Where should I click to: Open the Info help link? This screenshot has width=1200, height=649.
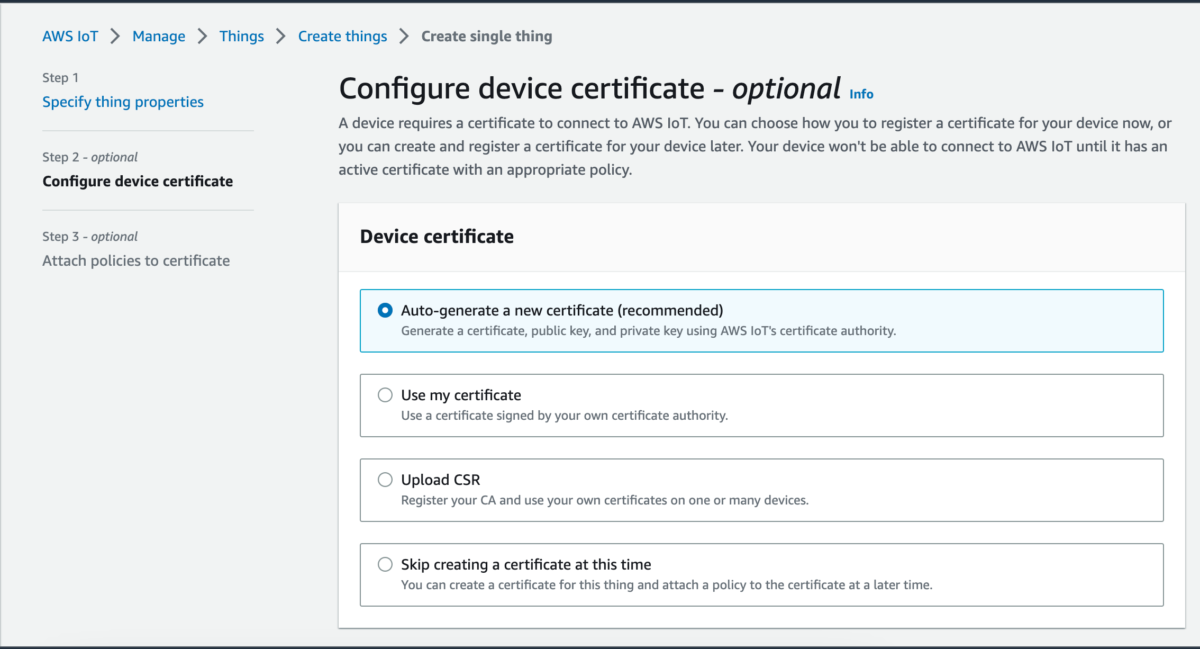point(861,93)
